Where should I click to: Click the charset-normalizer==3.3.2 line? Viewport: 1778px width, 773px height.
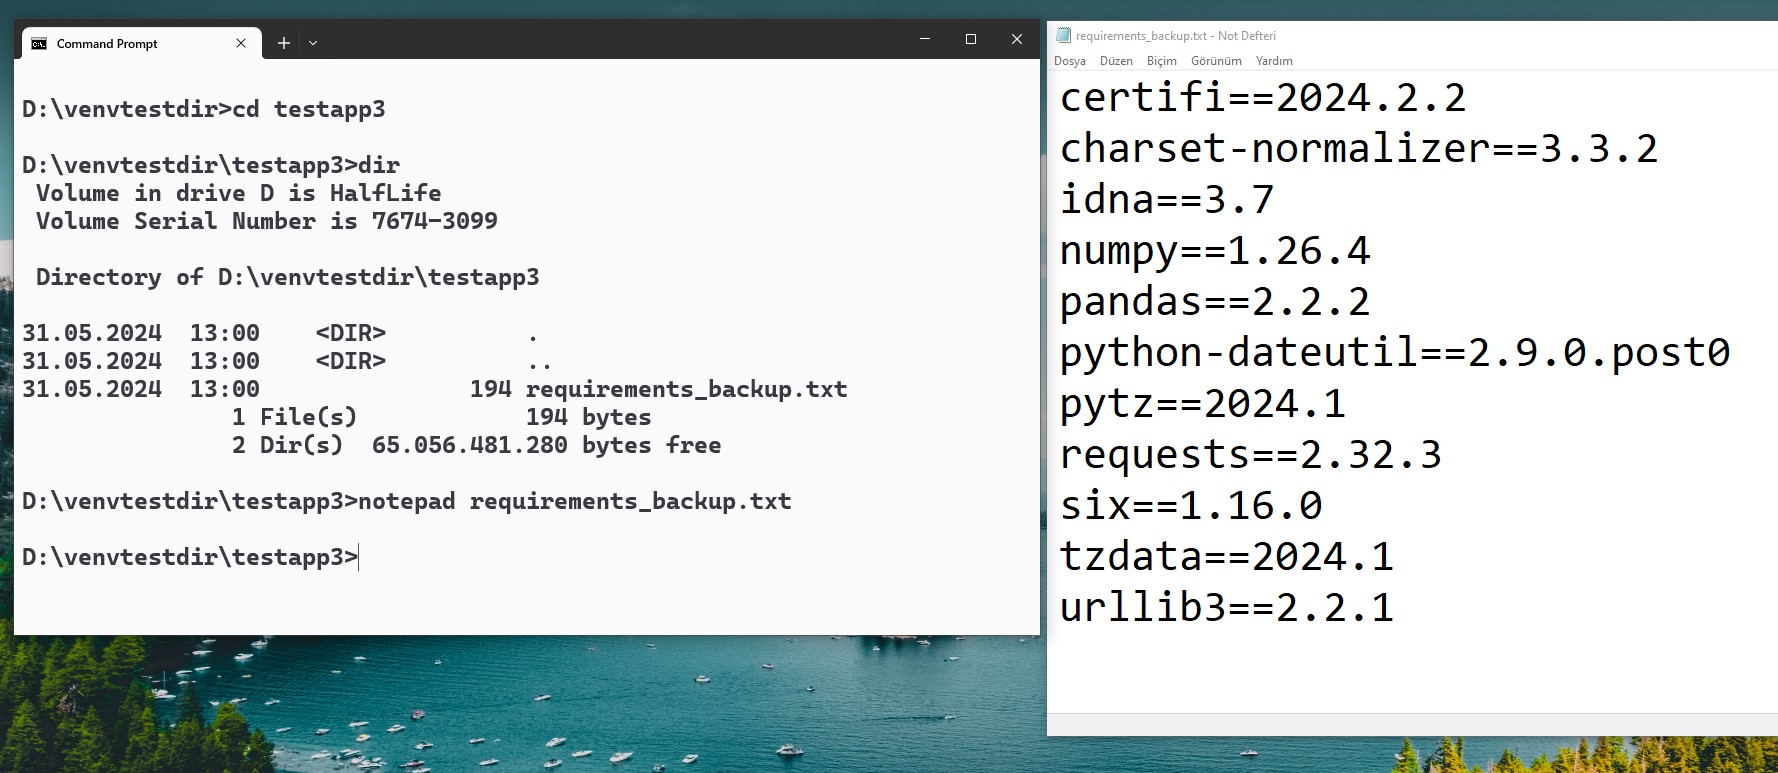pyautogui.click(x=1359, y=148)
